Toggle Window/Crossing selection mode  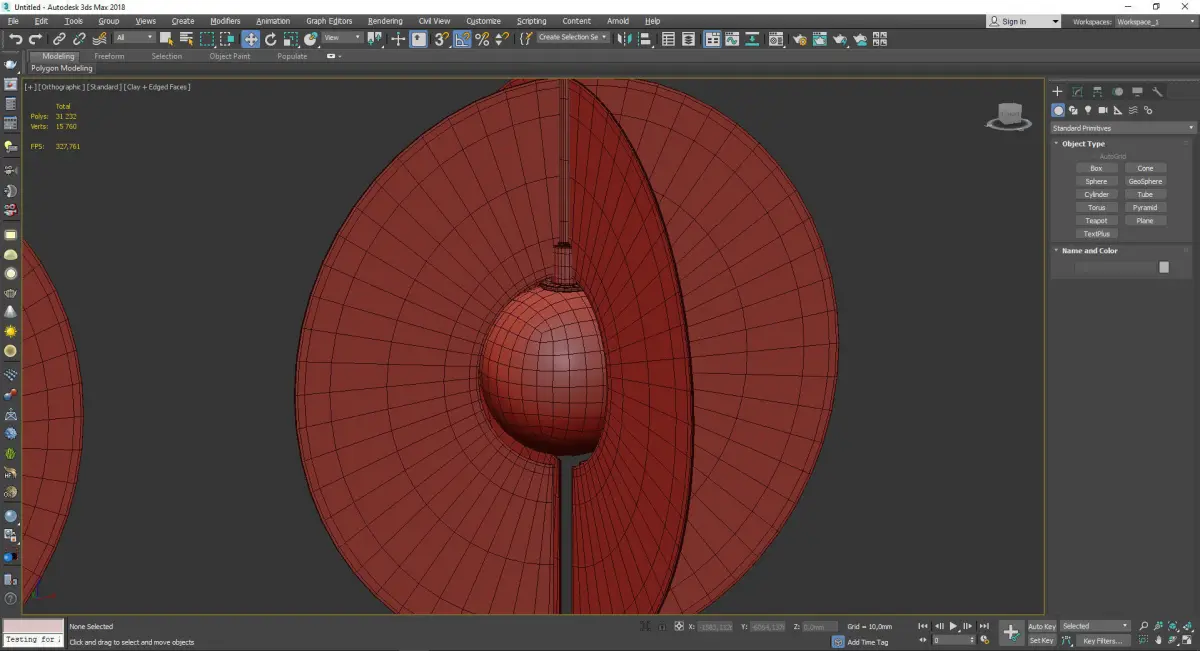click(227, 39)
